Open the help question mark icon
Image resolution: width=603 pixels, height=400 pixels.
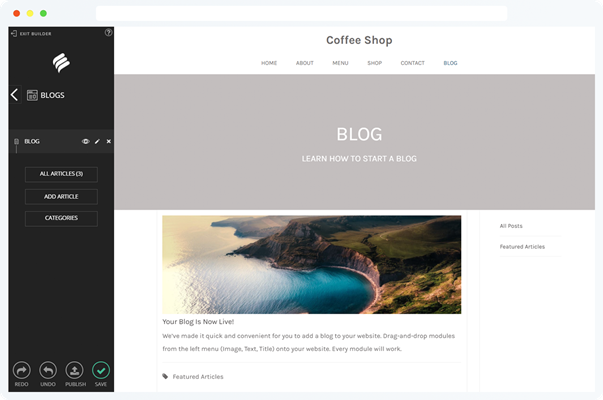coord(108,33)
